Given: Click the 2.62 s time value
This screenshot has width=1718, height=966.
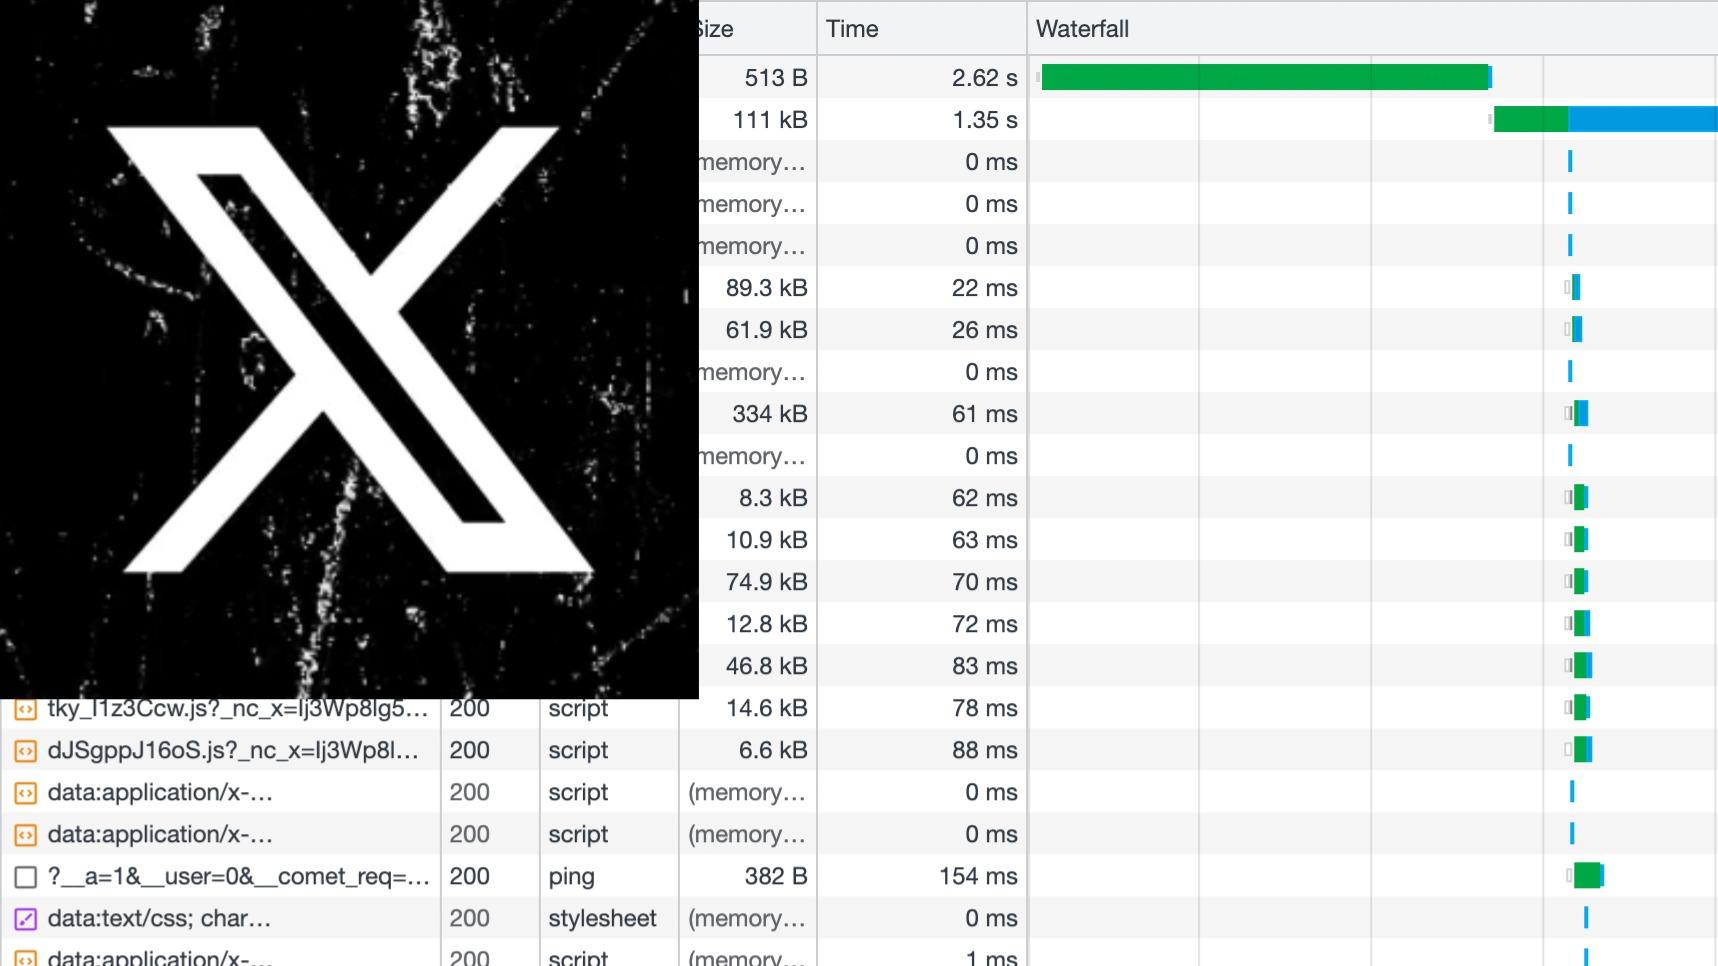Looking at the screenshot, I should coord(984,78).
